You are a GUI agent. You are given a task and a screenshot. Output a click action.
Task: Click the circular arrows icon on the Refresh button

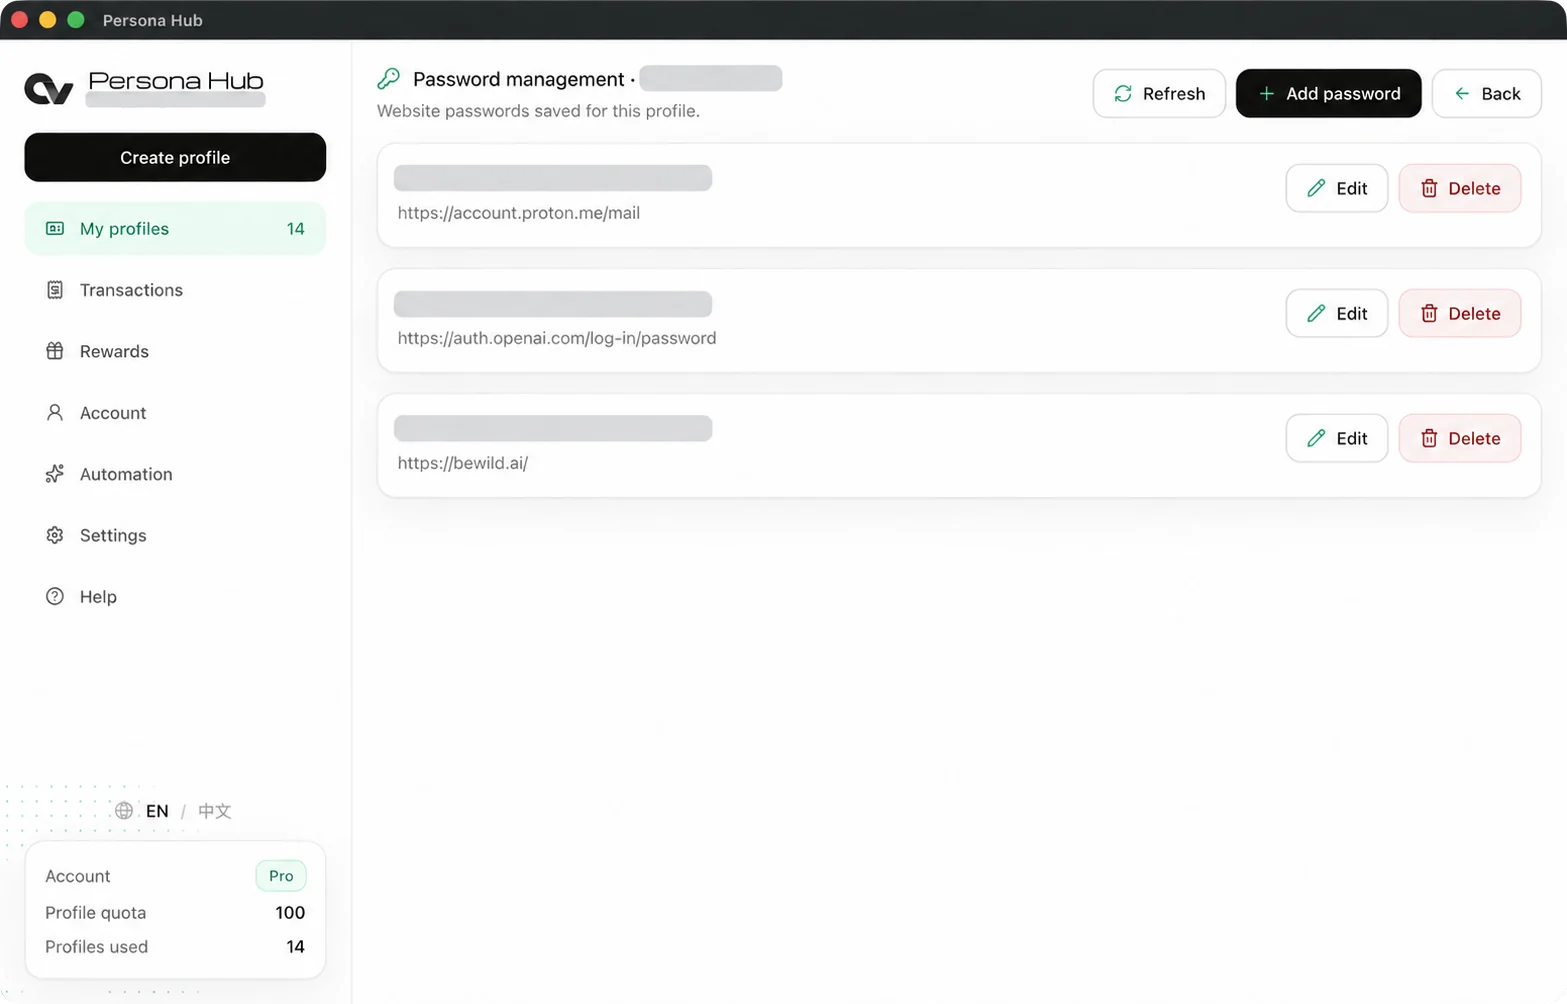point(1123,93)
